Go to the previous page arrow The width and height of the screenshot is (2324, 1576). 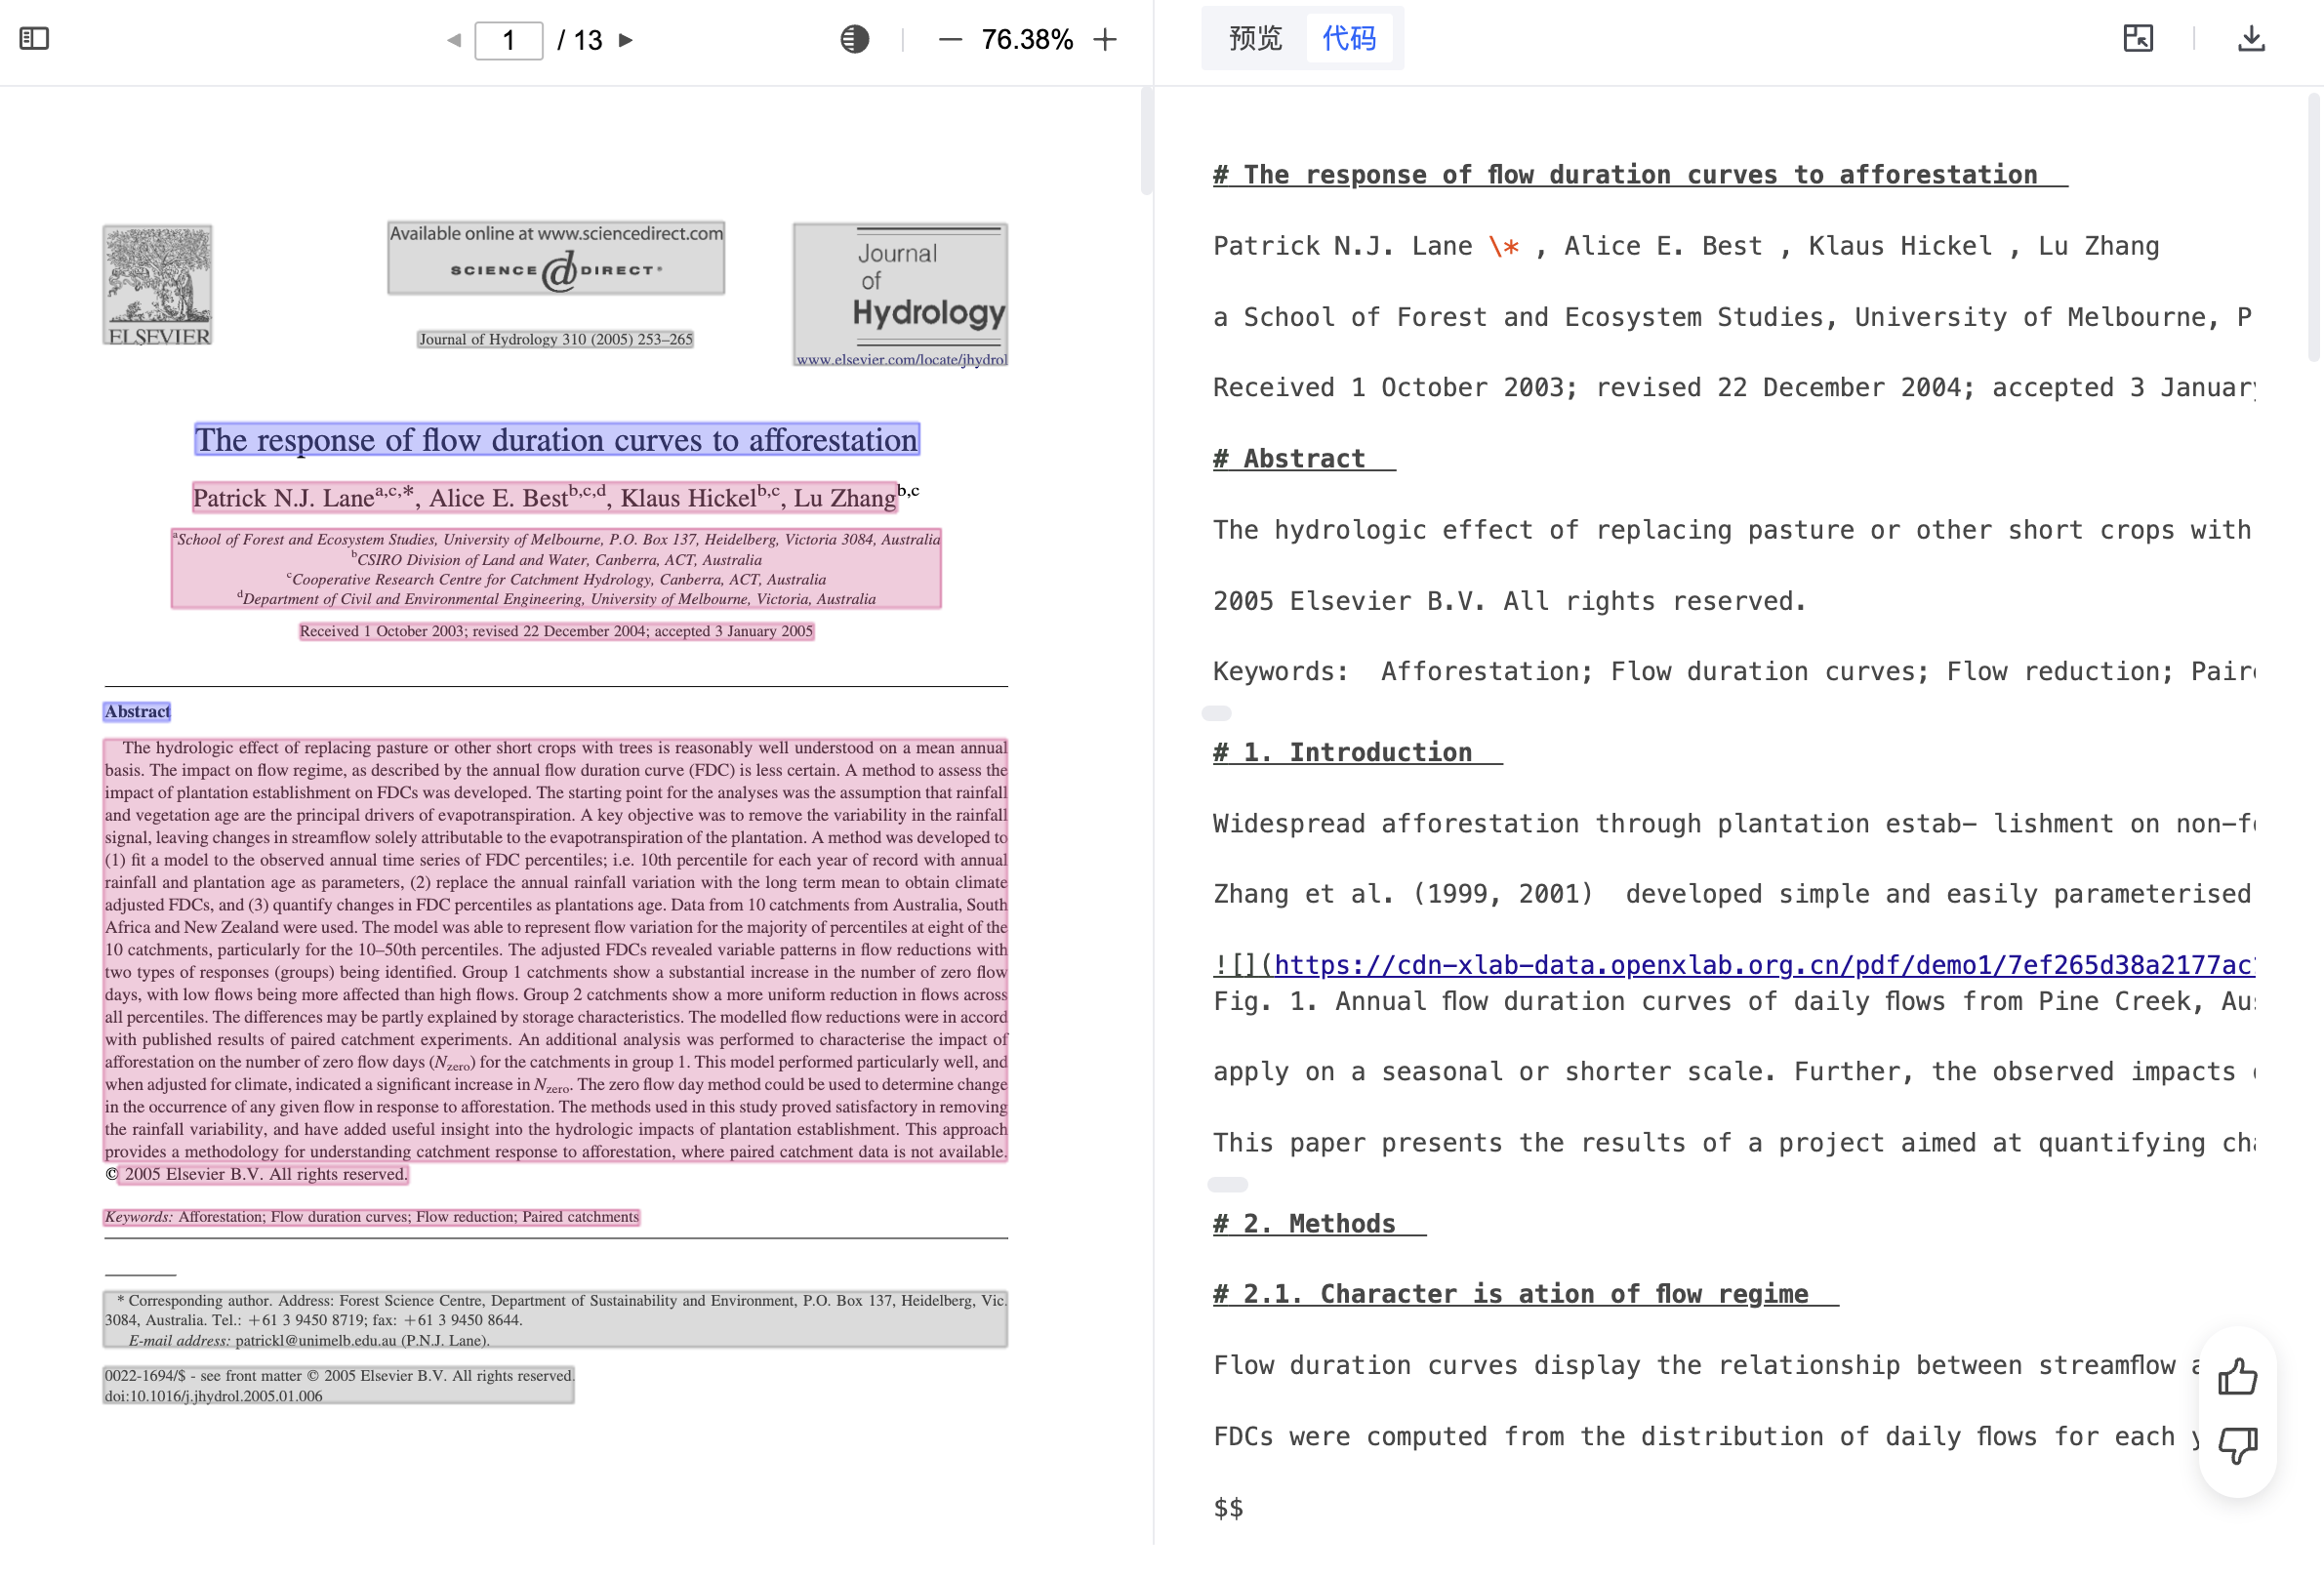tap(454, 40)
